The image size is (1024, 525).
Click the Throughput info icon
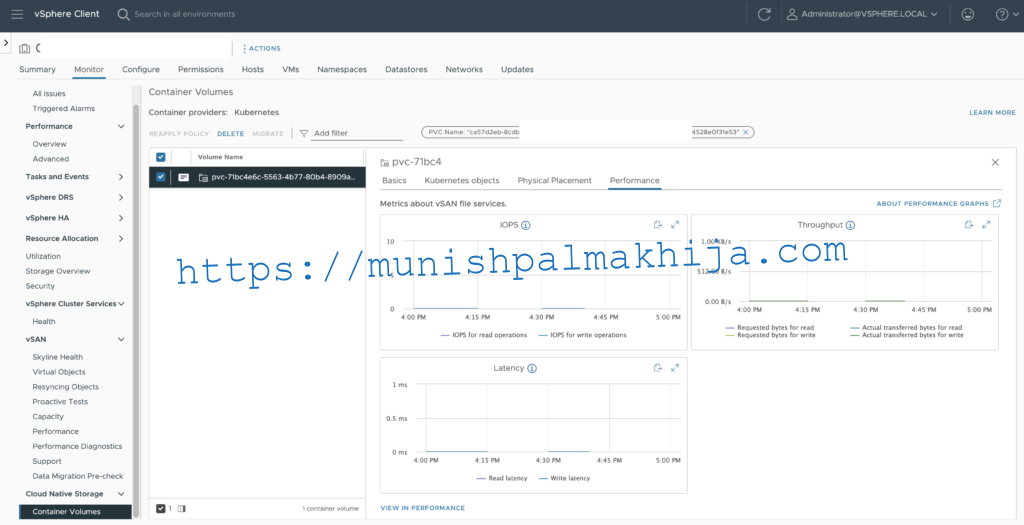(850, 225)
